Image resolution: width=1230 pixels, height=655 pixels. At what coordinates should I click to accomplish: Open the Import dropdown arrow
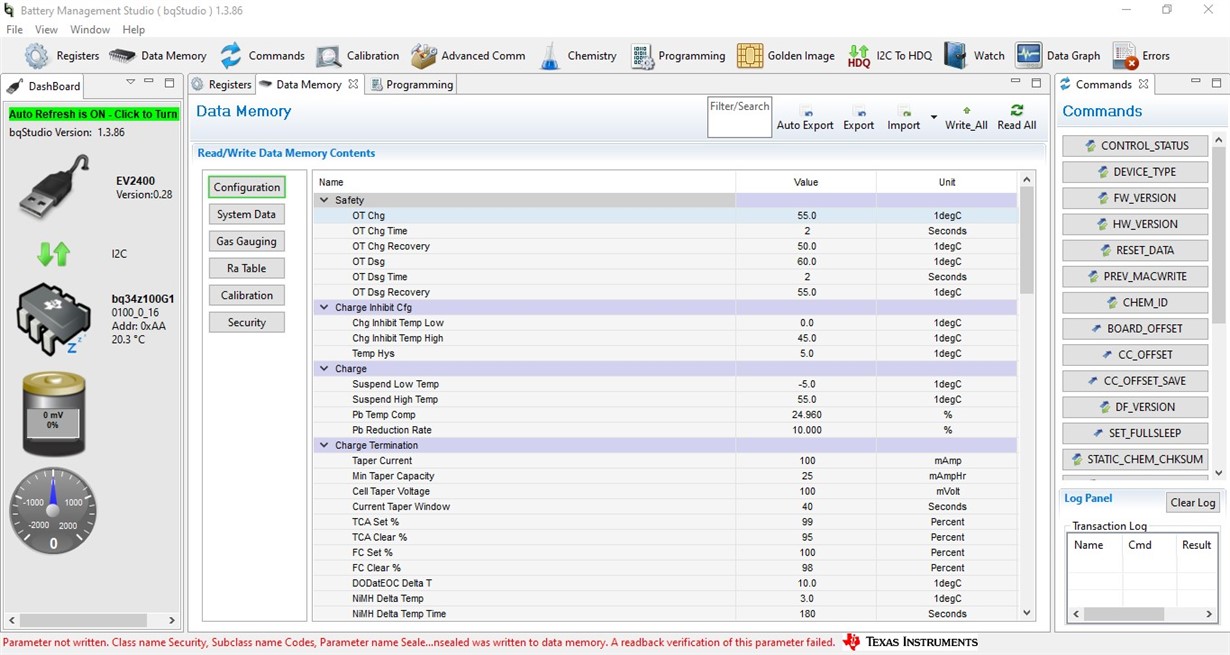[x=934, y=118]
